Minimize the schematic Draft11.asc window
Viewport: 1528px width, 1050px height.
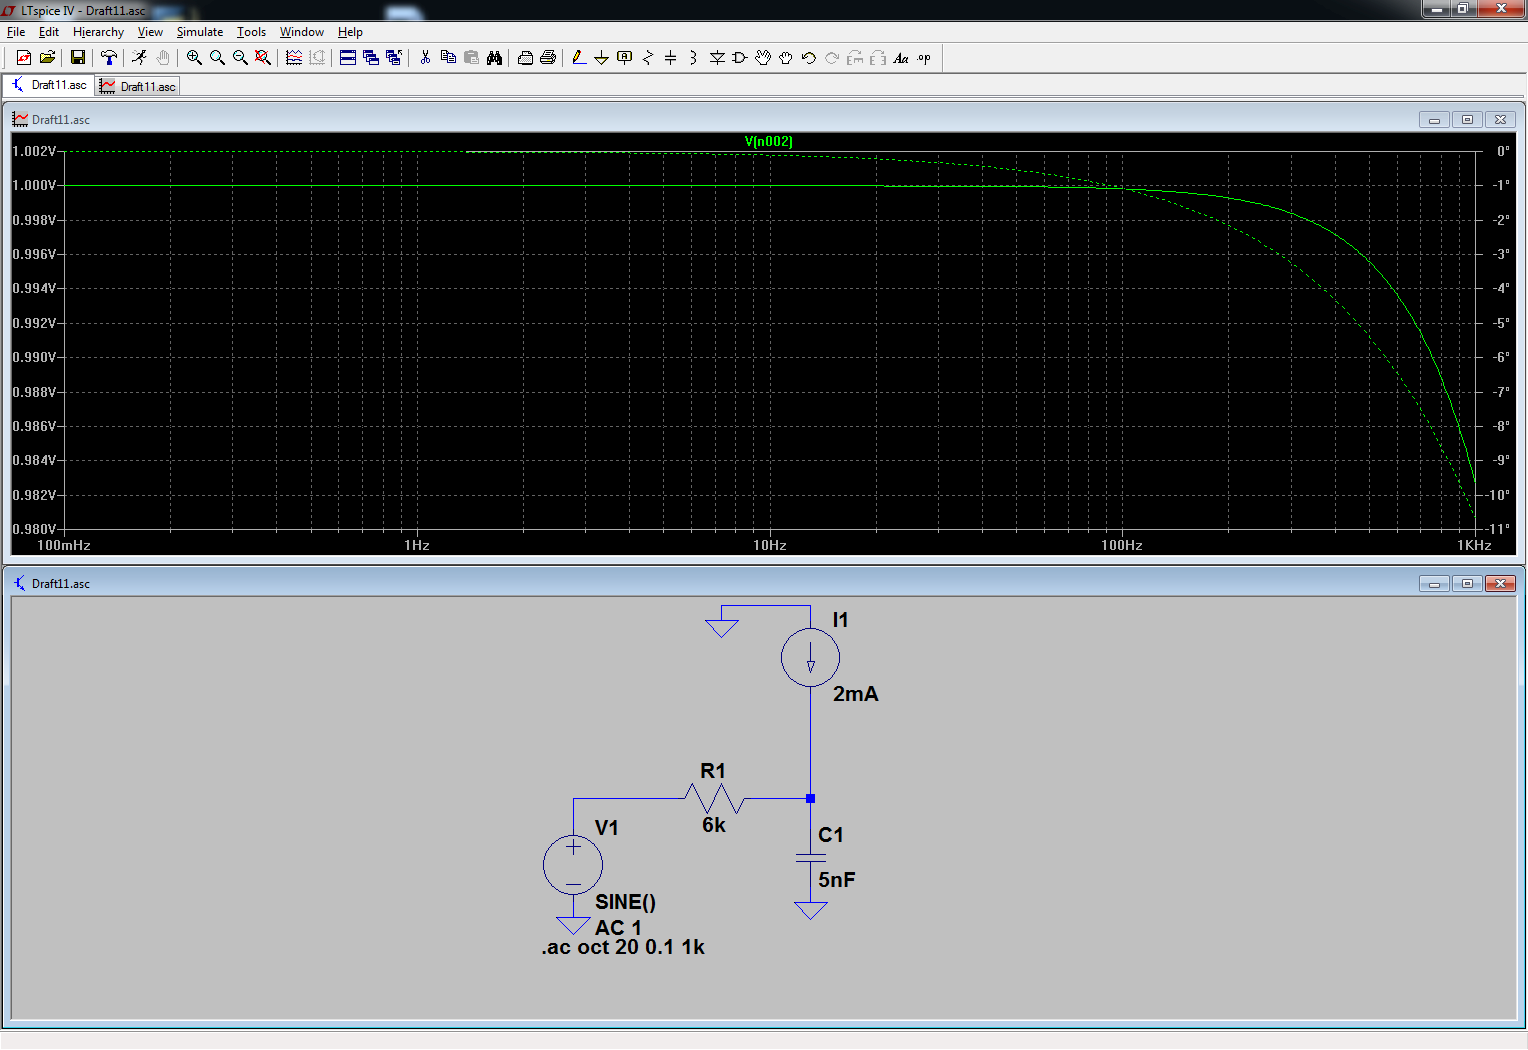point(1434,584)
